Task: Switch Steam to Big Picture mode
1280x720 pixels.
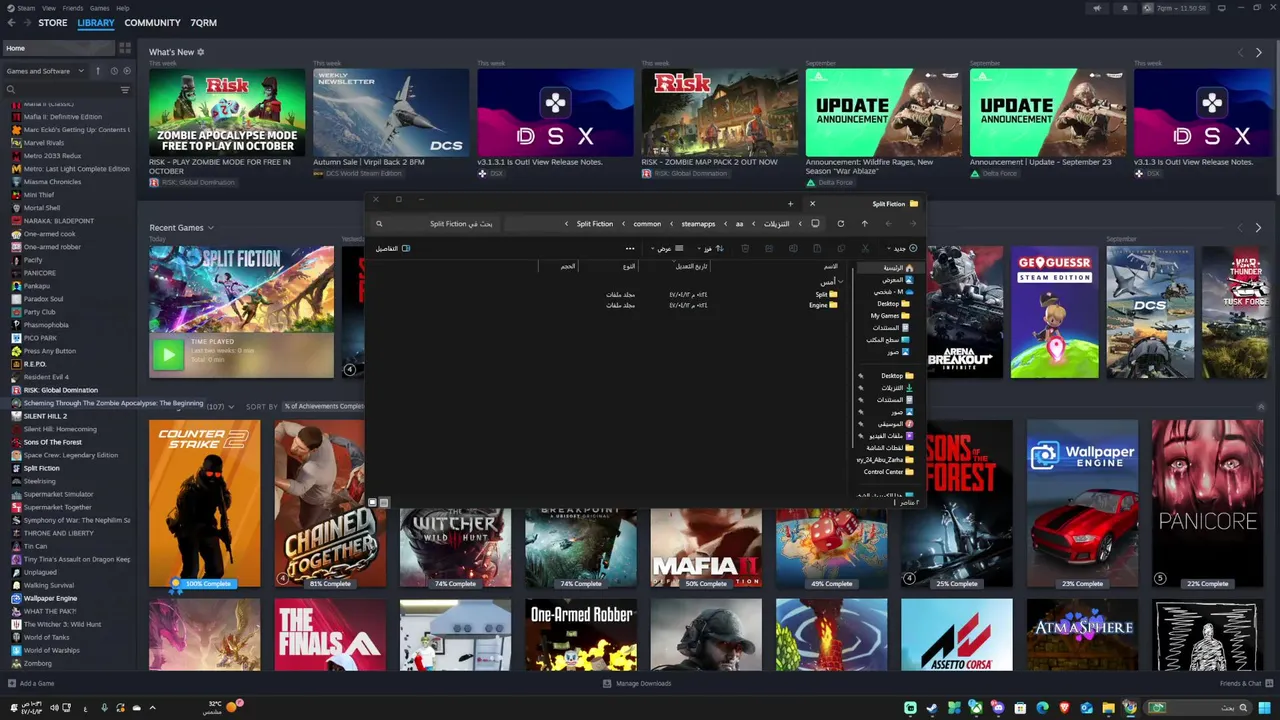Action: point(1222,8)
